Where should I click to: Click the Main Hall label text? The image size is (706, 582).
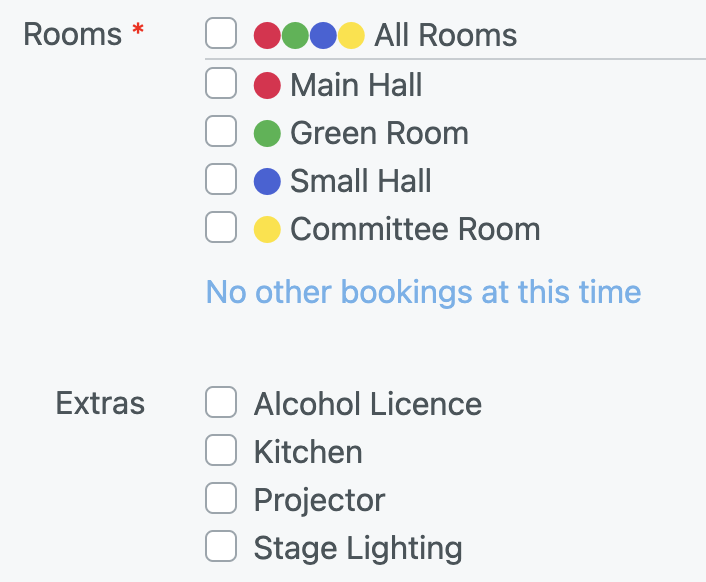pos(356,85)
